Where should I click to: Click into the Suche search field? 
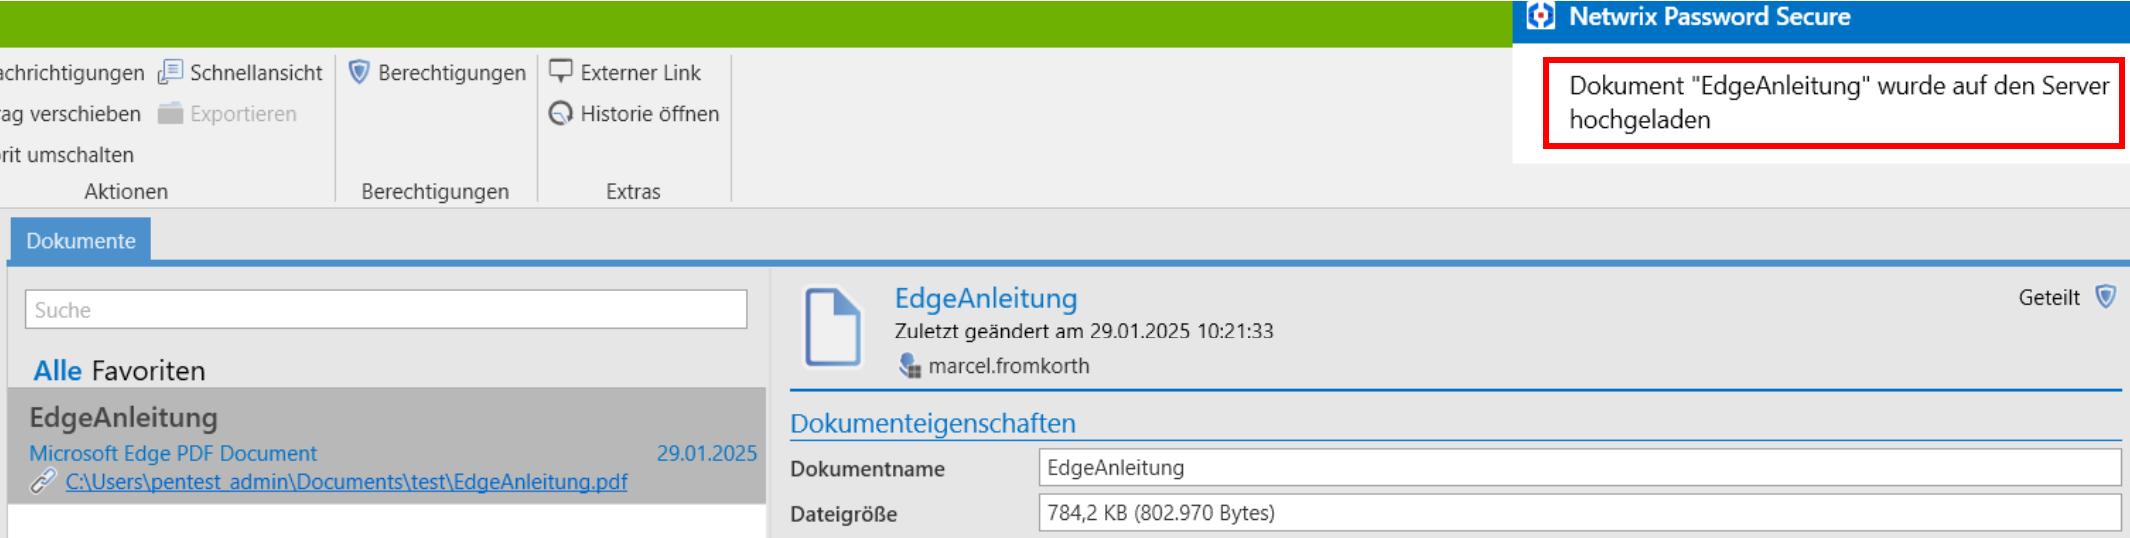(386, 310)
